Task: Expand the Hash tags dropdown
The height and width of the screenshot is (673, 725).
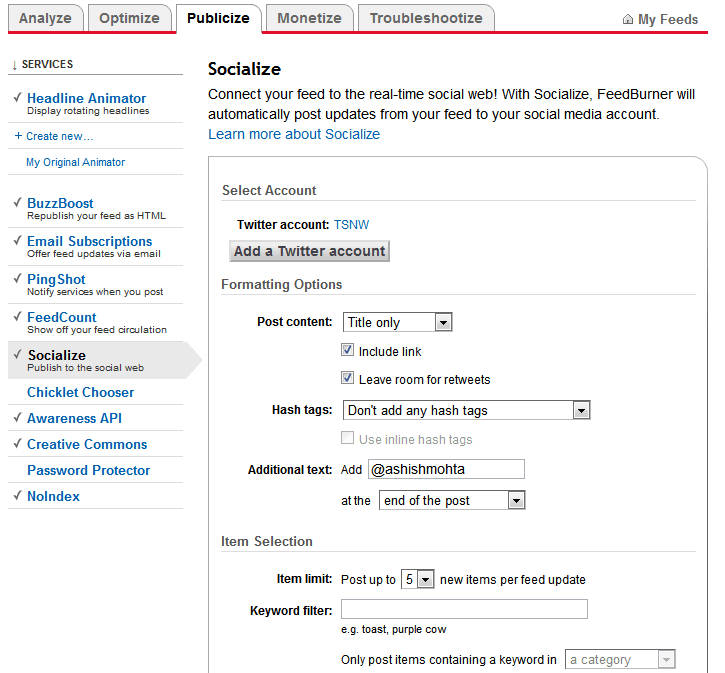Action: pos(466,410)
